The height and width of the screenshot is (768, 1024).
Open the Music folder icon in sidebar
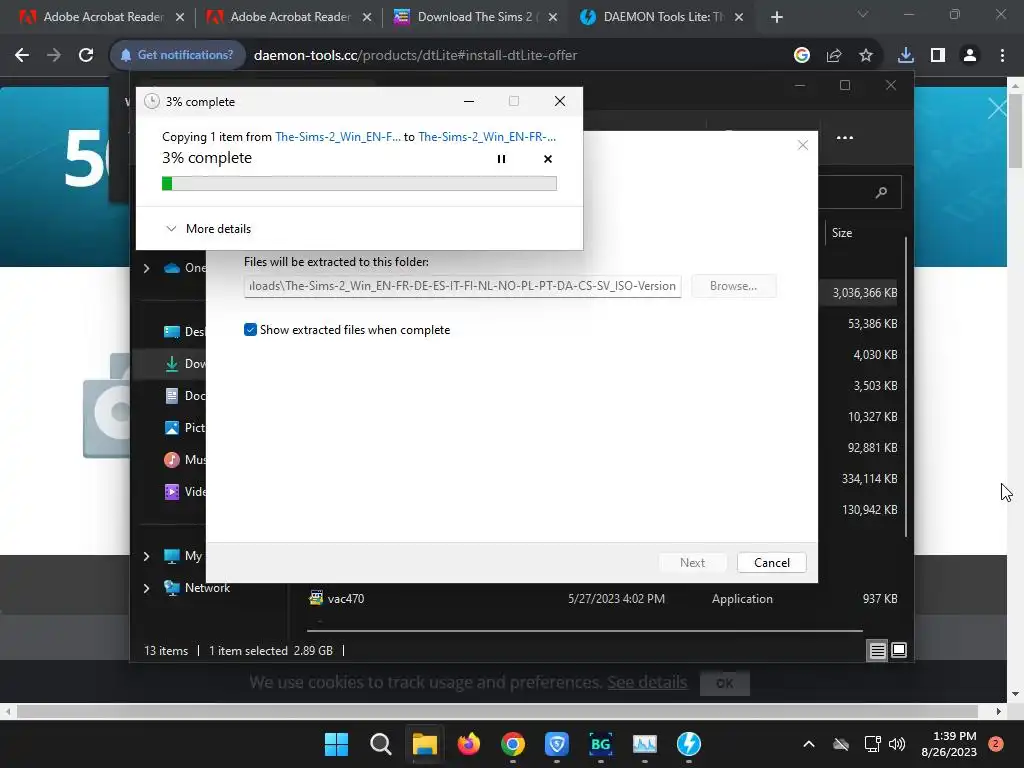pos(172,460)
